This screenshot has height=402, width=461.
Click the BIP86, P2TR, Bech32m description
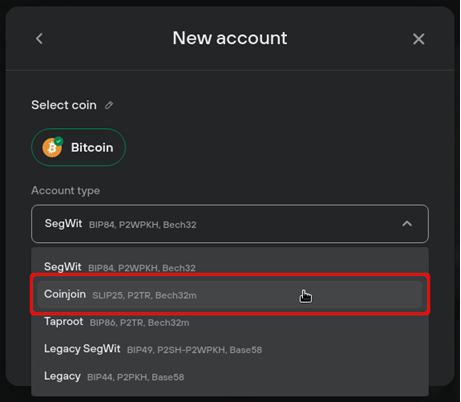(x=139, y=323)
